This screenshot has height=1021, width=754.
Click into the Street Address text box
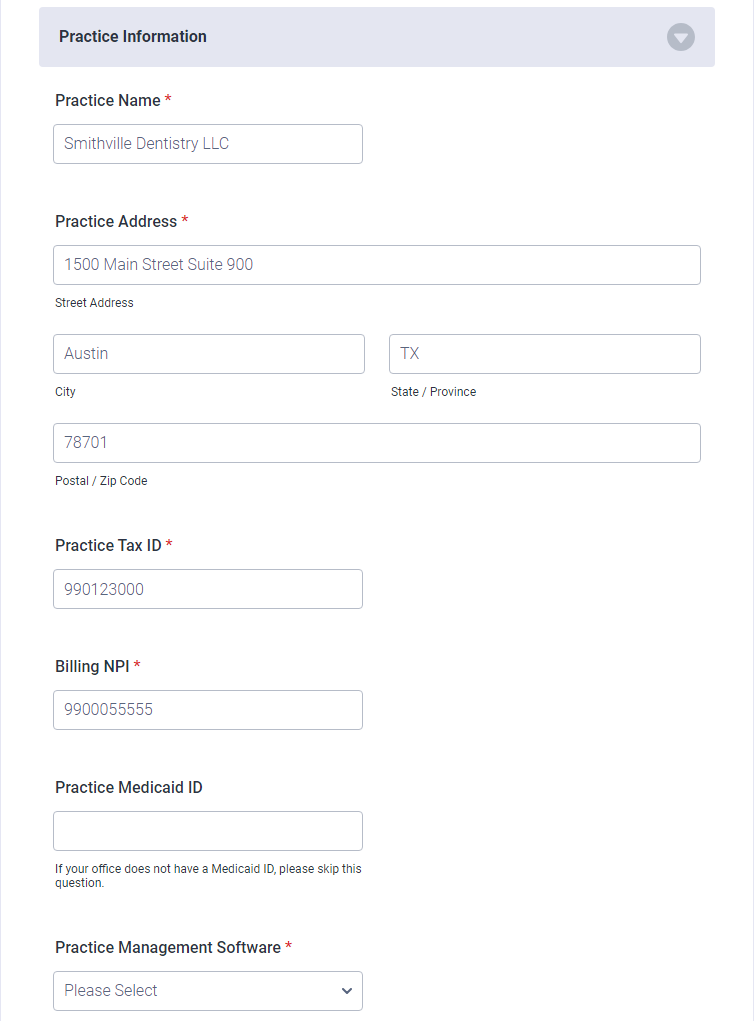pyautogui.click(x=377, y=265)
